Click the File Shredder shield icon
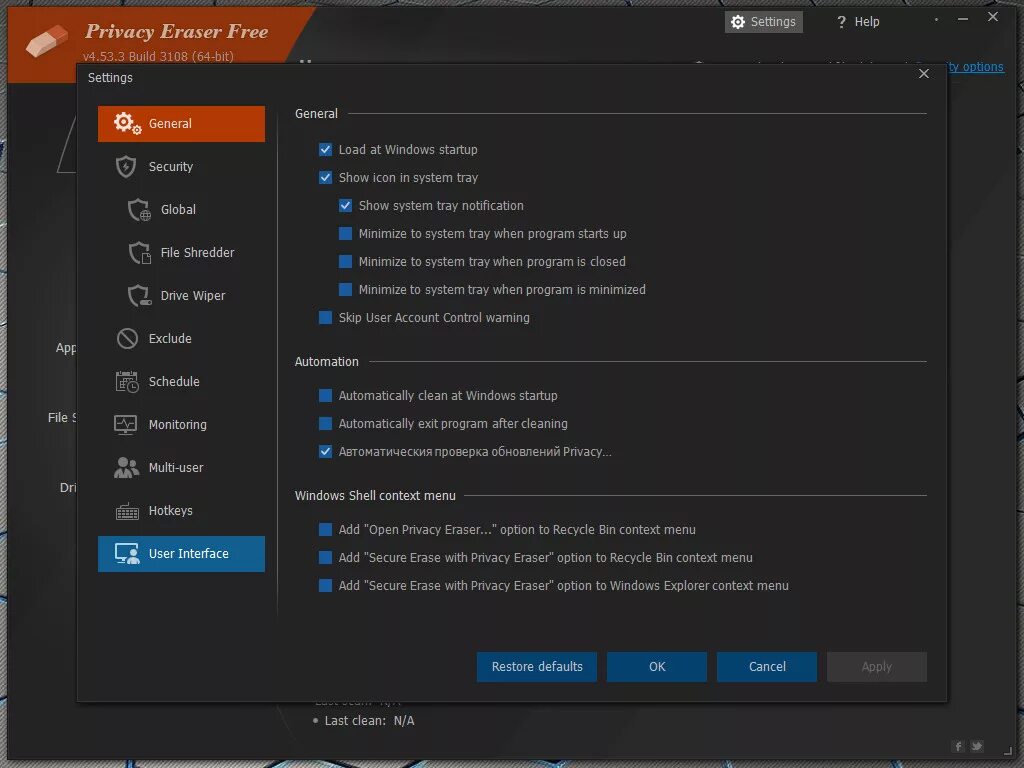Viewport: 1024px width, 768px height. 139,253
